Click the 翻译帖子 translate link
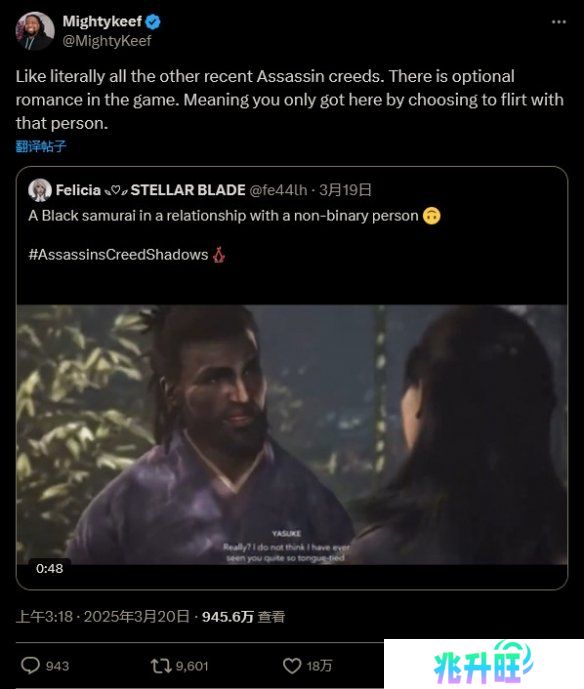The image size is (584, 689). (x=41, y=146)
